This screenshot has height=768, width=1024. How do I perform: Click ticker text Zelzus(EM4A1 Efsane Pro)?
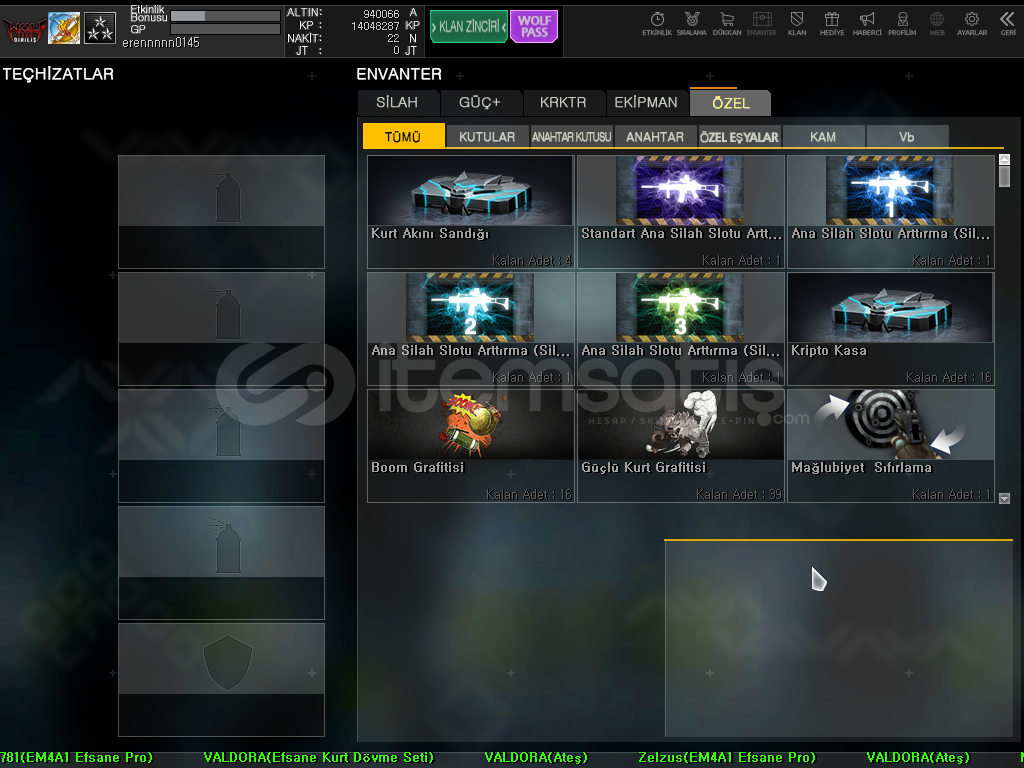[x=727, y=757]
